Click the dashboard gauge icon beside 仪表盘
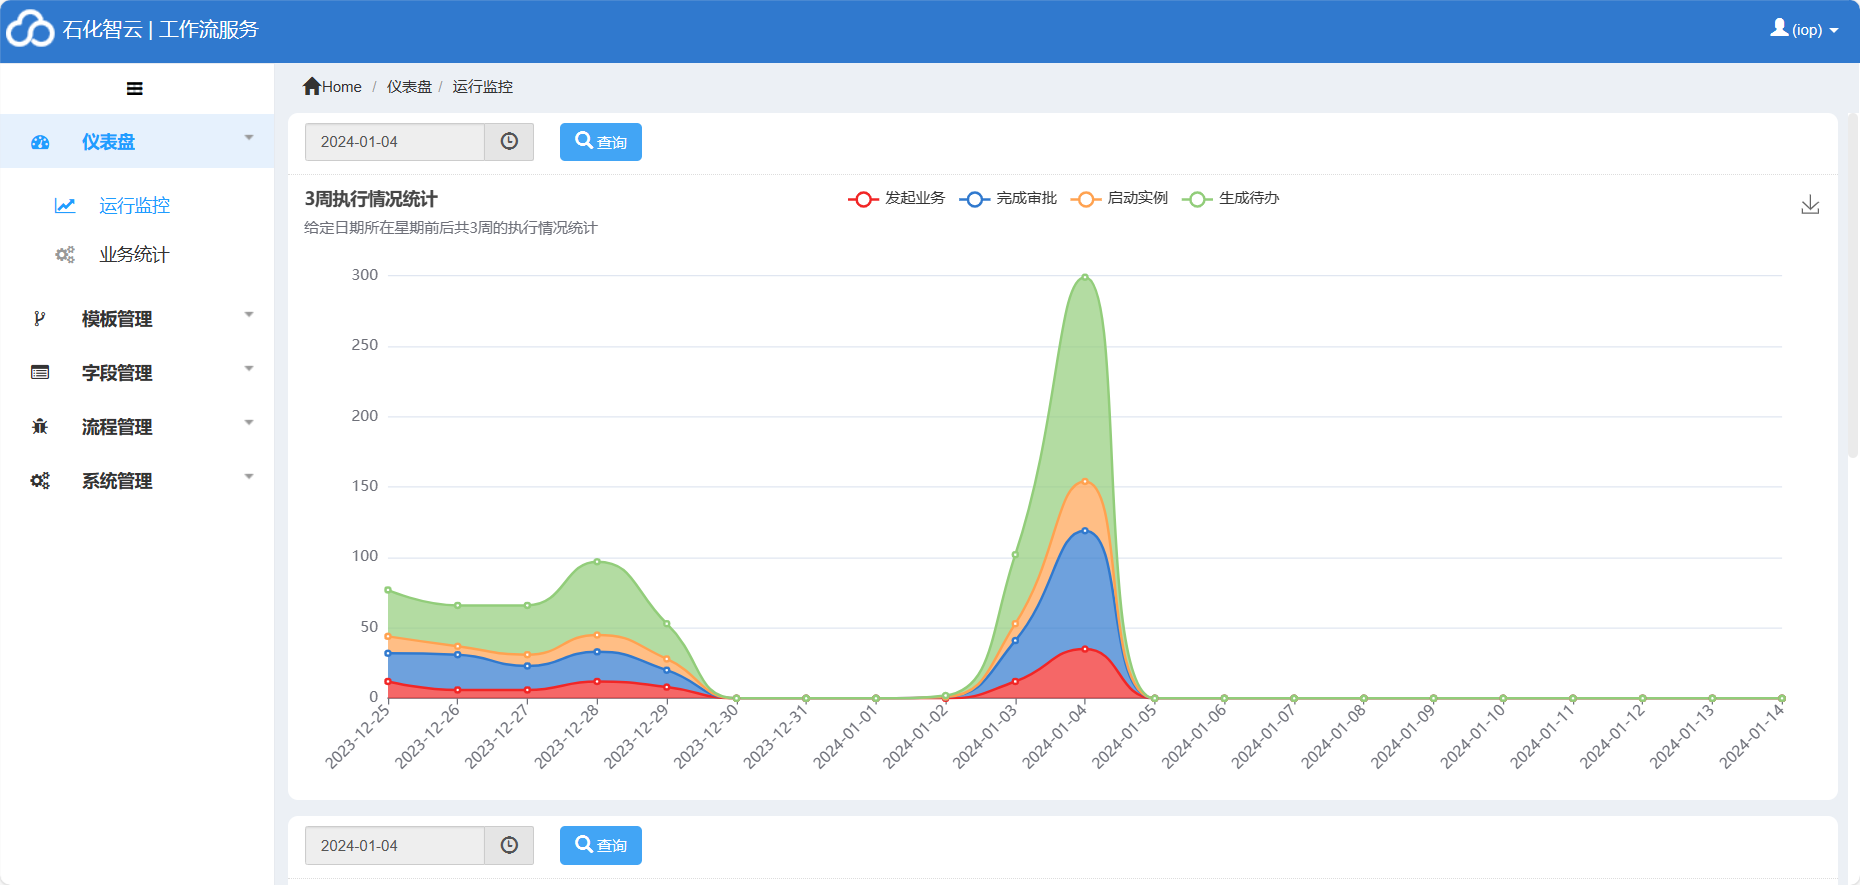This screenshot has height=885, width=1860. coord(40,142)
